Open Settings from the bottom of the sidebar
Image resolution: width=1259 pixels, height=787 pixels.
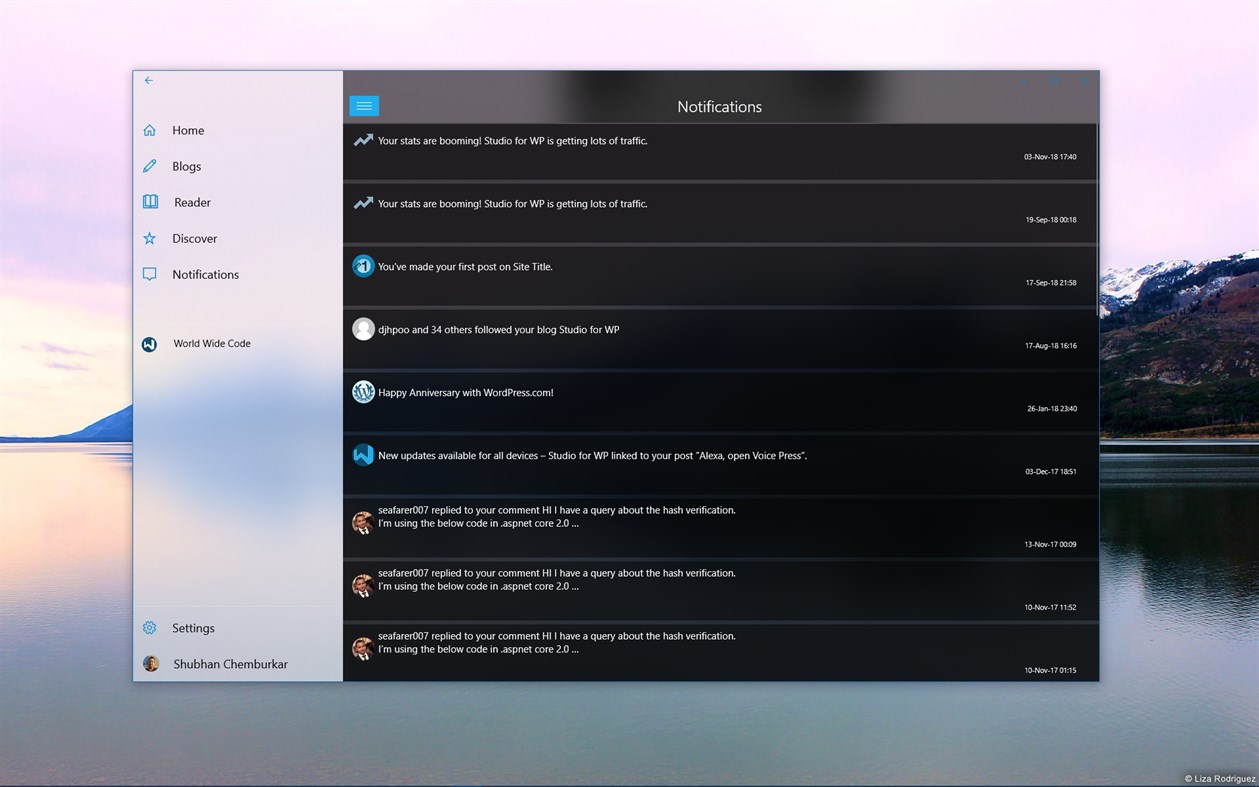click(193, 627)
